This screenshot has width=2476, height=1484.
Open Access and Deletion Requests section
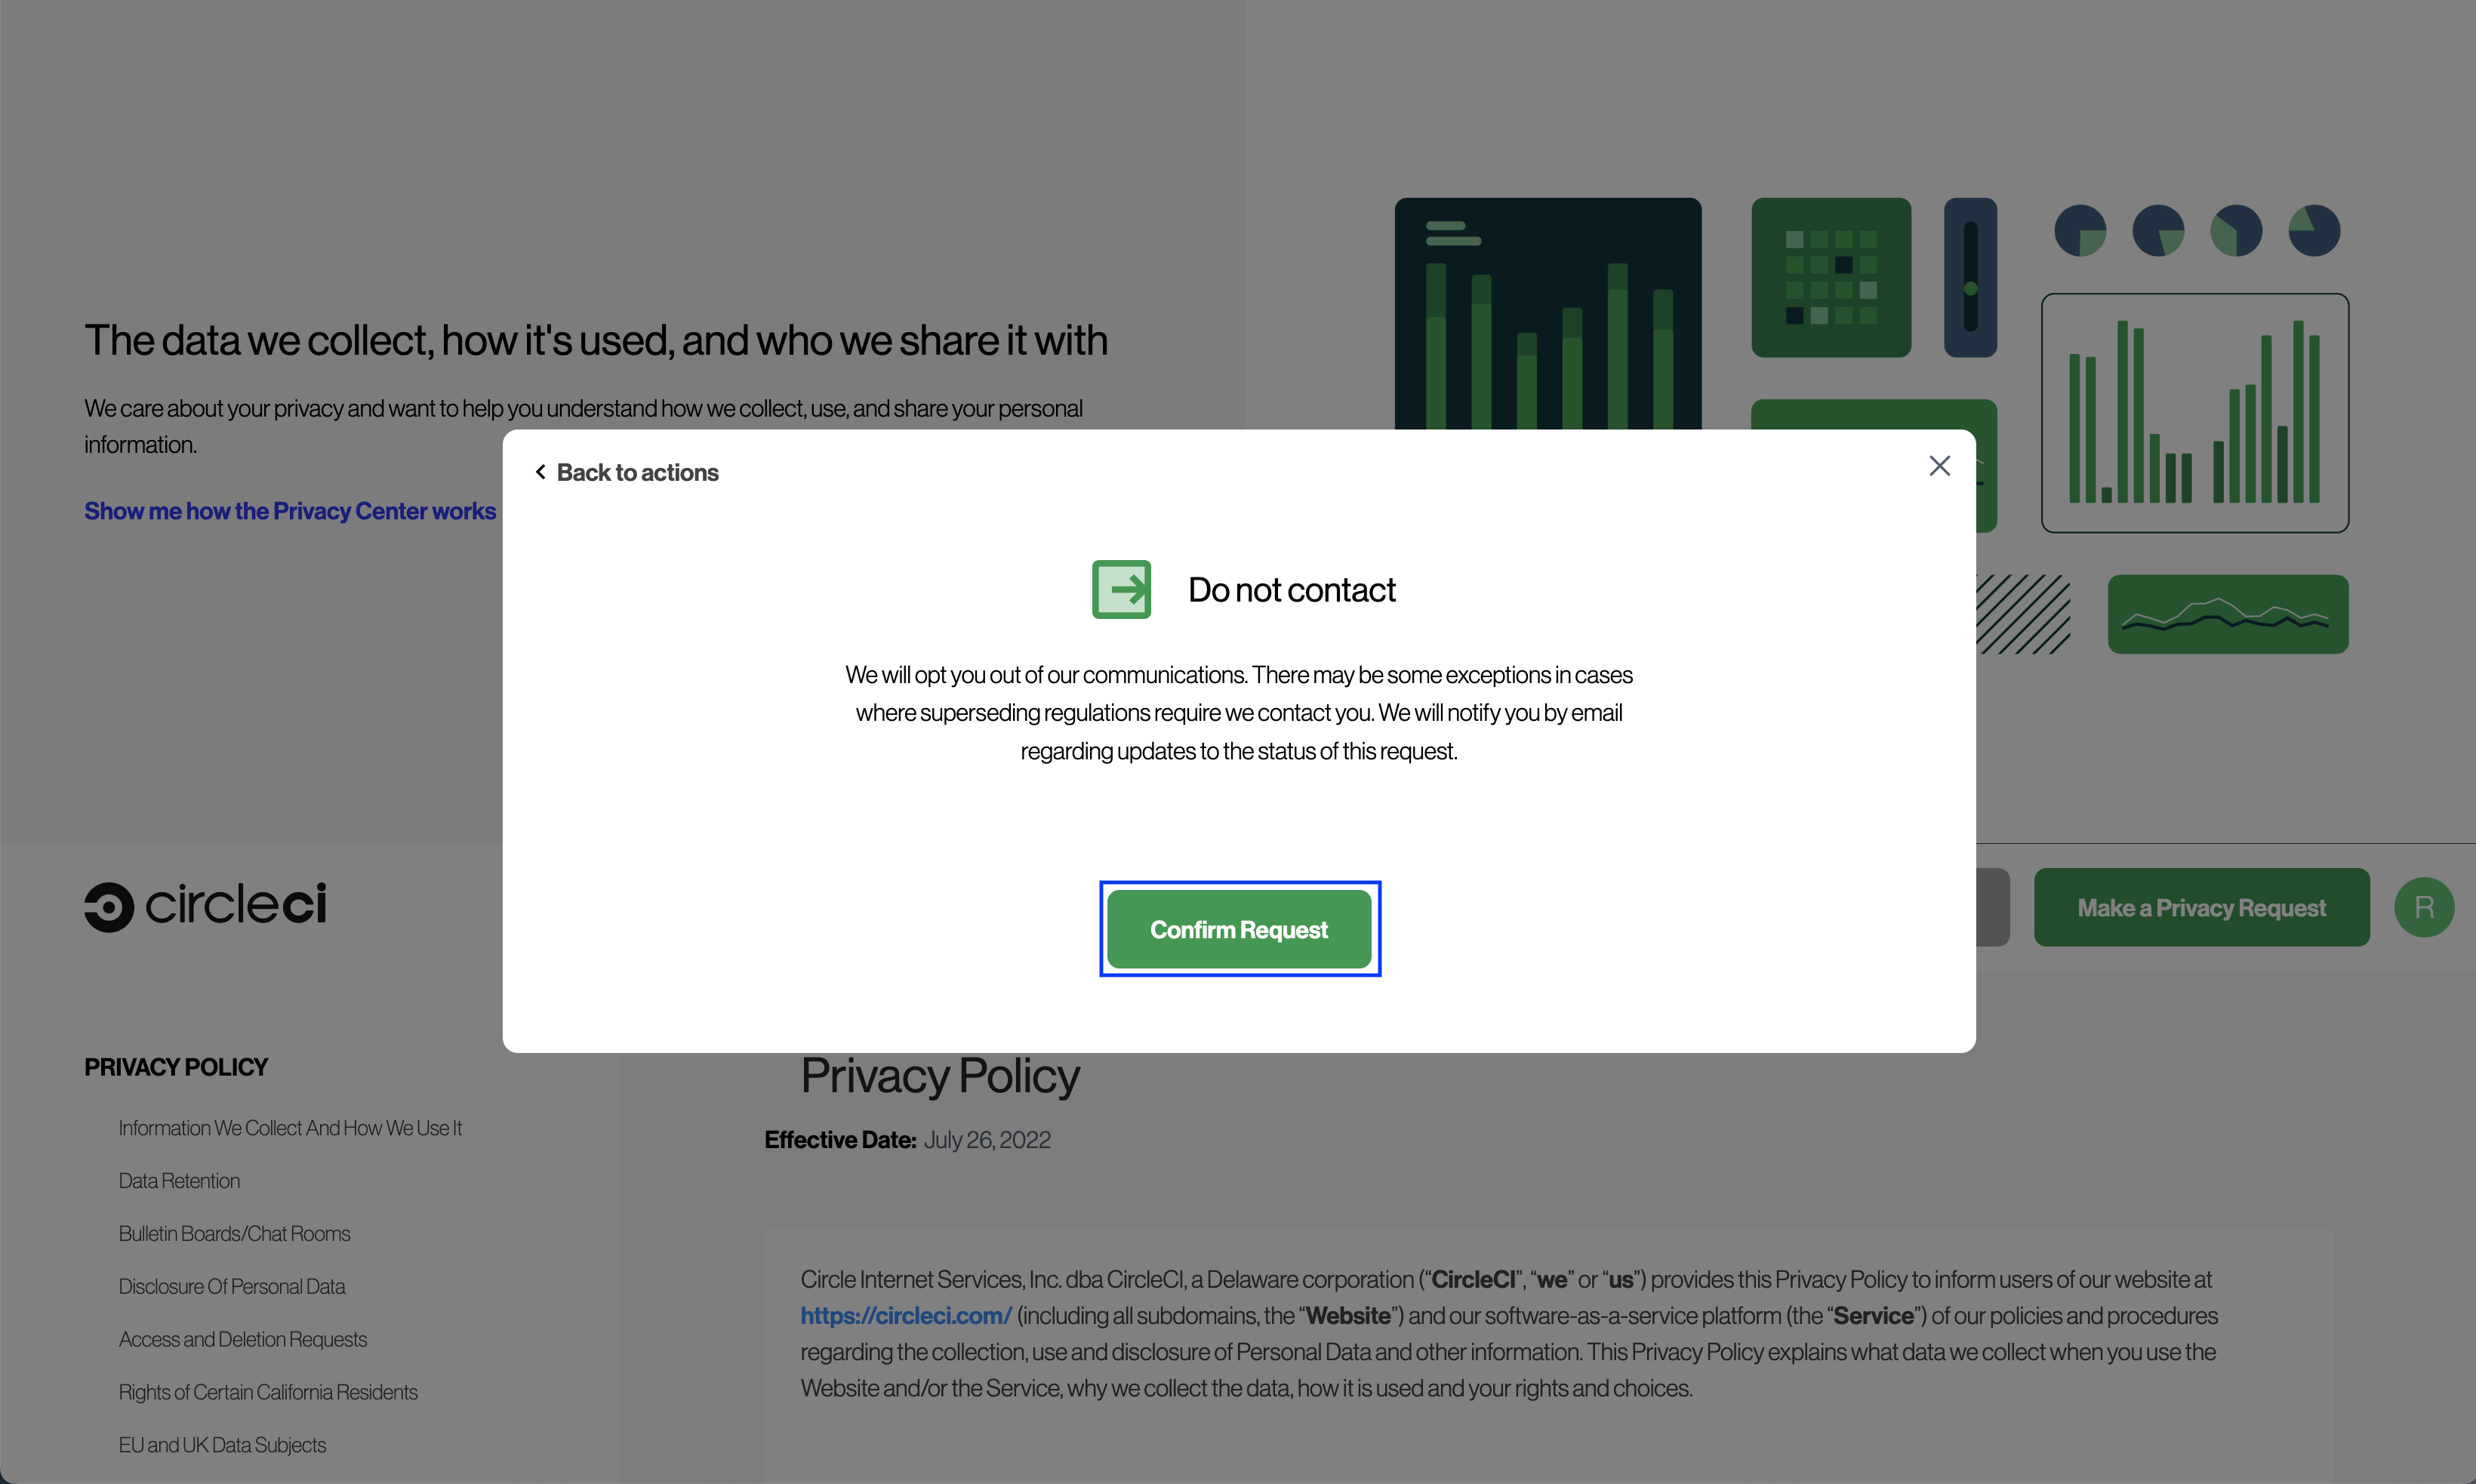[x=243, y=1340]
